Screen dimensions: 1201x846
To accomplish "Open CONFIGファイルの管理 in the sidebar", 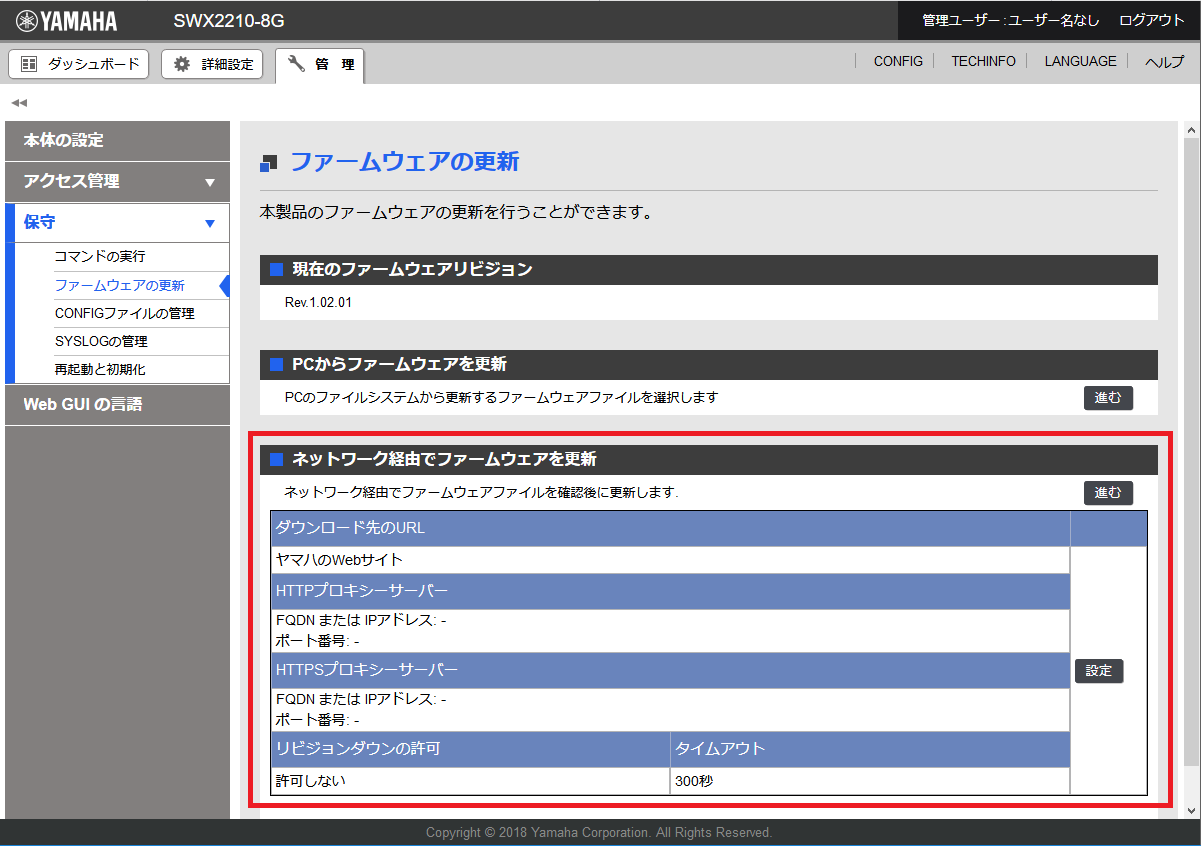I will [x=125, y=313].
